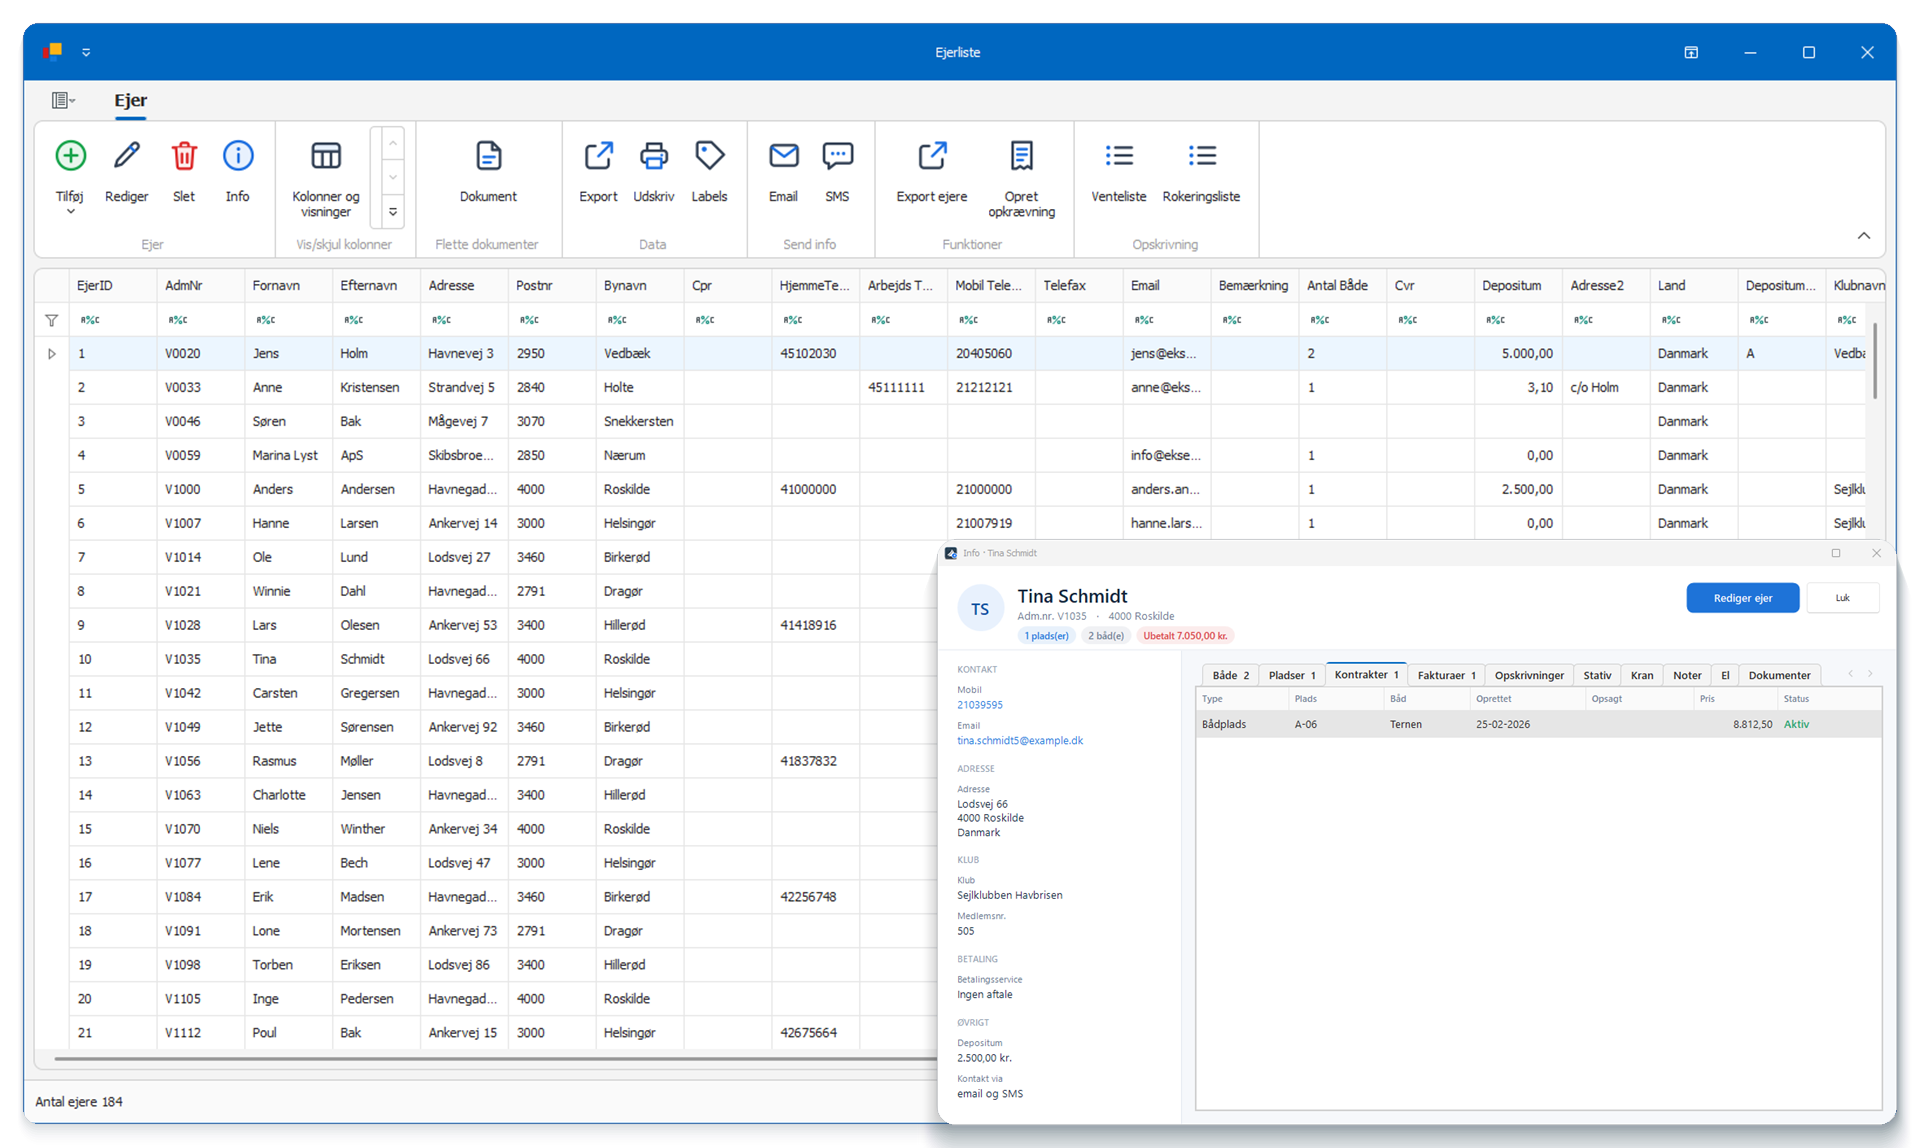The height and width of the screenshot is (1148, 1920).
Task: Click the Rediger ejer button
Action: point(1742,598)
